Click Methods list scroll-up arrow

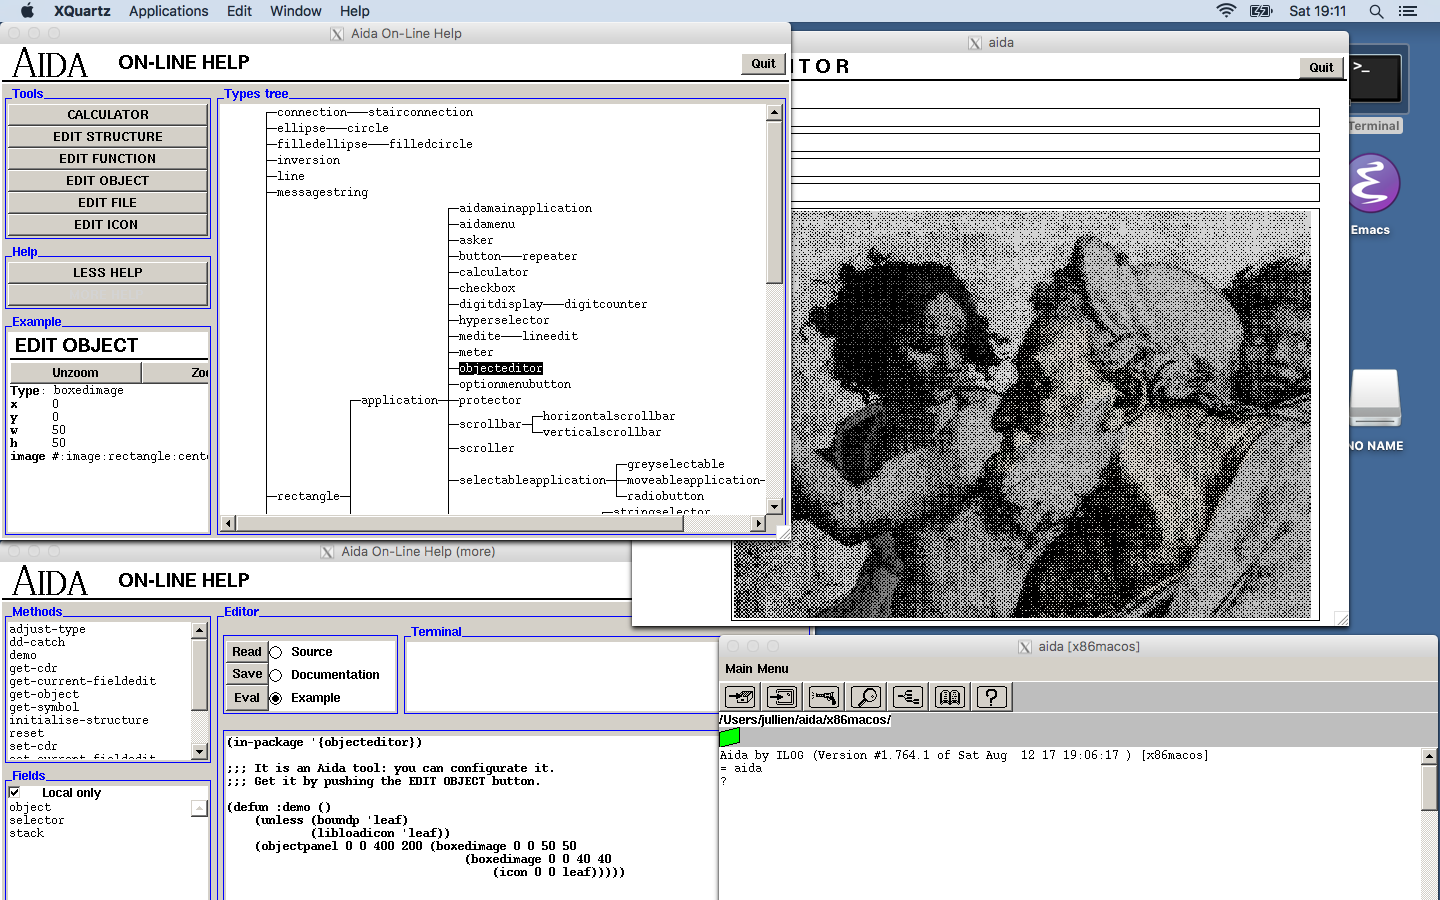coord(199,630)
